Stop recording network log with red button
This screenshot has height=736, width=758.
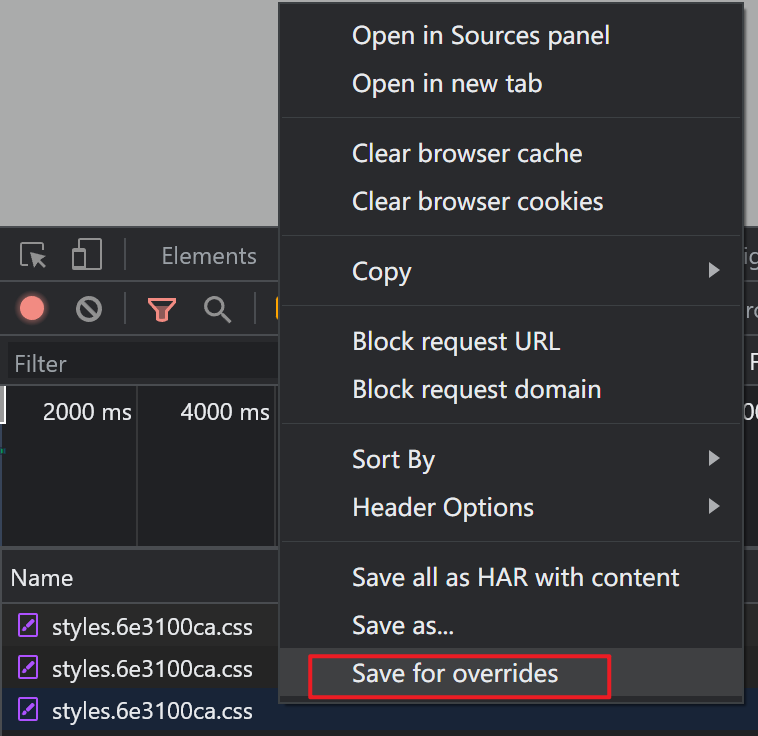pyautogui.click(x=32, y=309)
